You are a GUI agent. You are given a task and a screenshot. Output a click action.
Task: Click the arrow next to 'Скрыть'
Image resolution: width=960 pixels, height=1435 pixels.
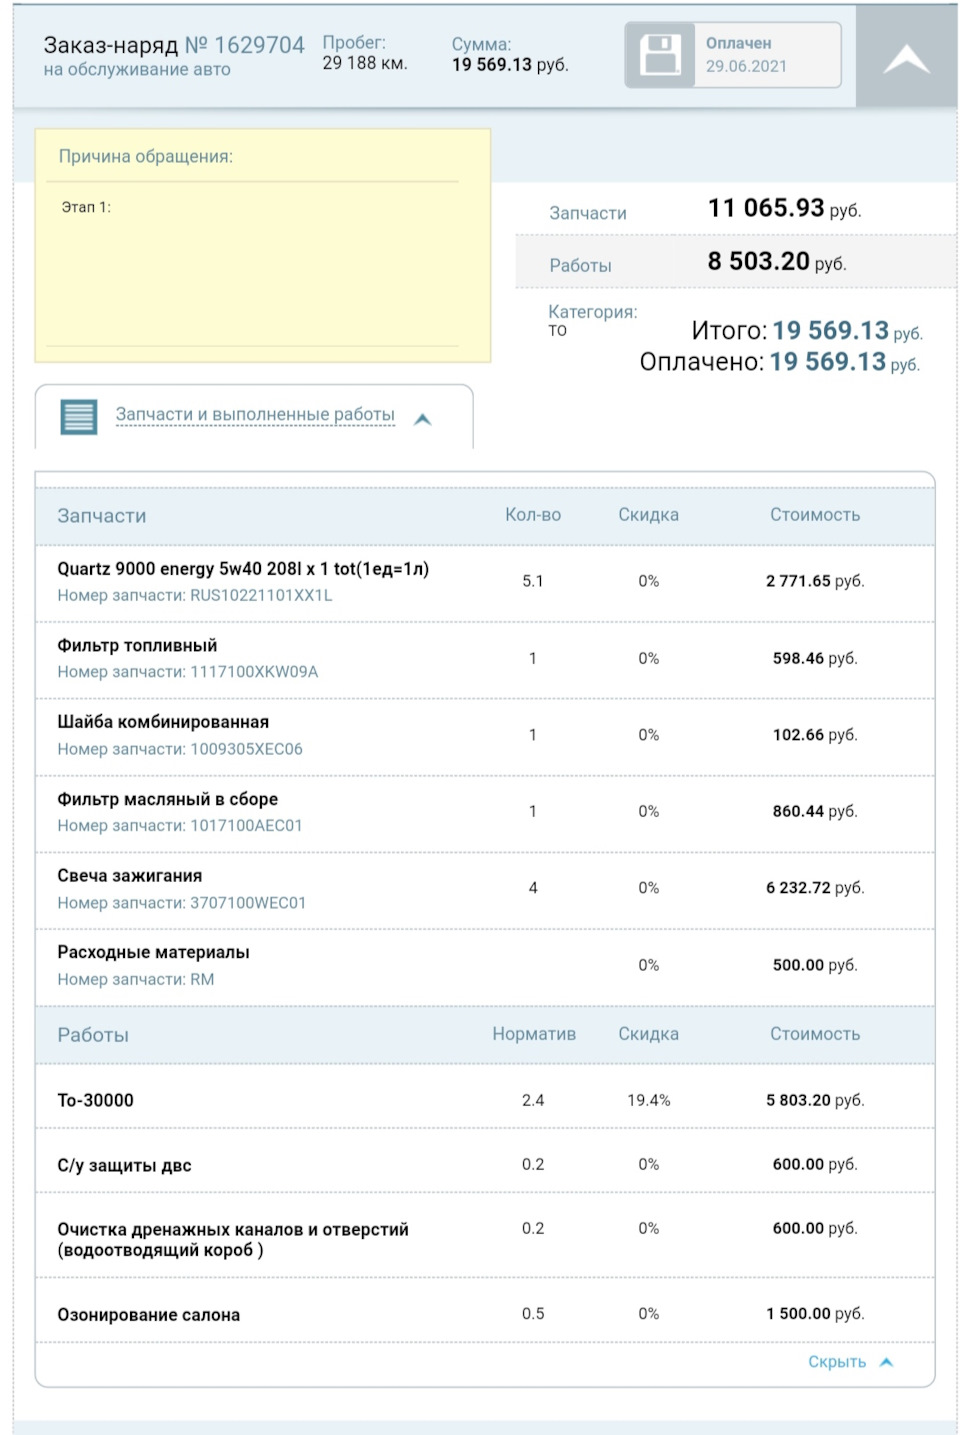click(x=886, y=1361)
